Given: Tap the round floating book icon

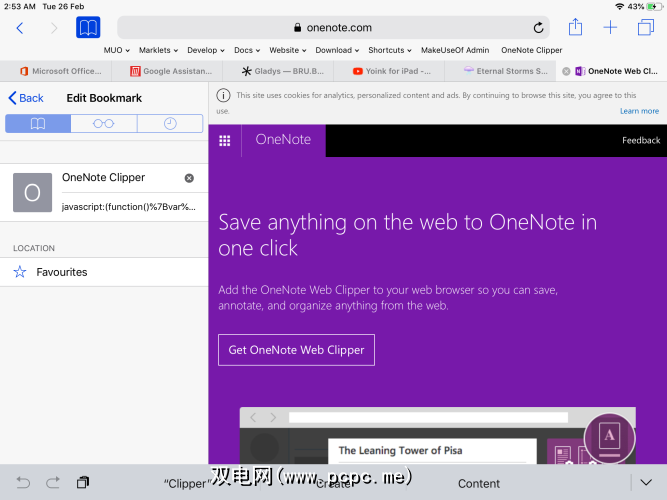Looking at the screenshot, I should [x=609, y=438].
